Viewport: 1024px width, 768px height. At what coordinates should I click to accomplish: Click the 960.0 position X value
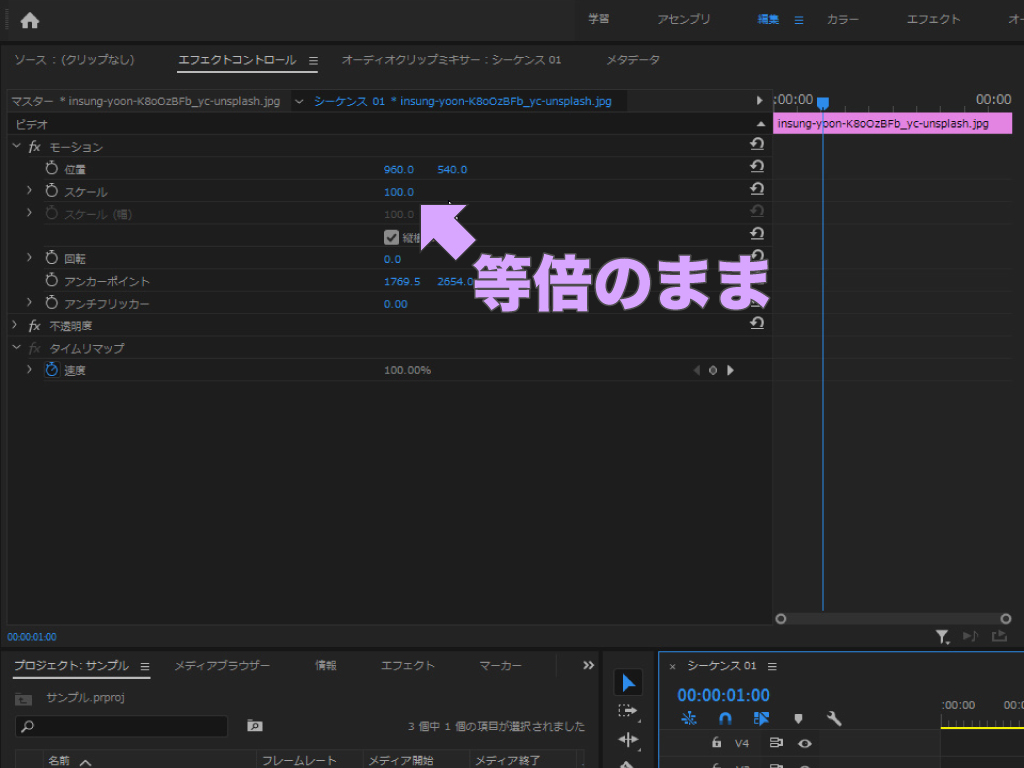398,169
